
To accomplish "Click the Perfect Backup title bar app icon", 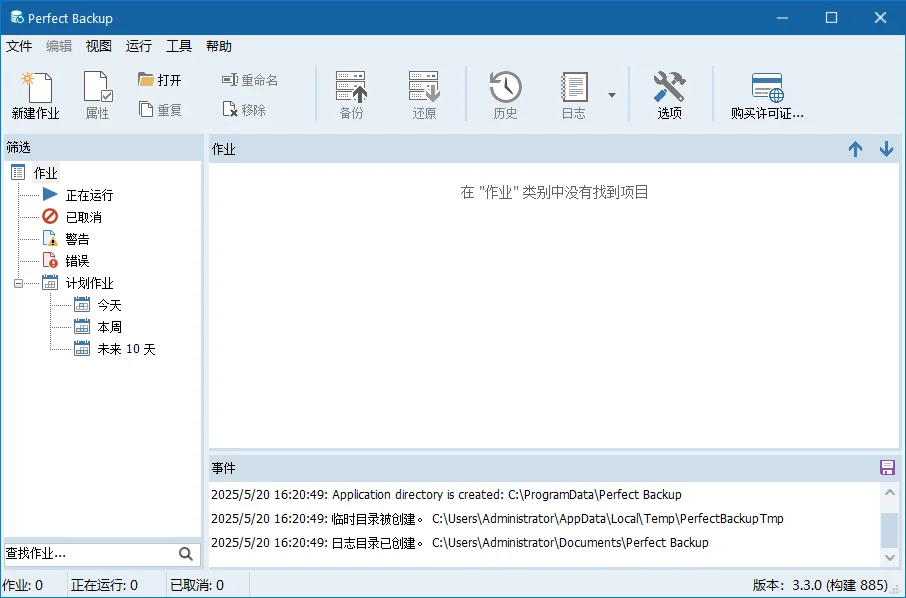I will (17, 18).
